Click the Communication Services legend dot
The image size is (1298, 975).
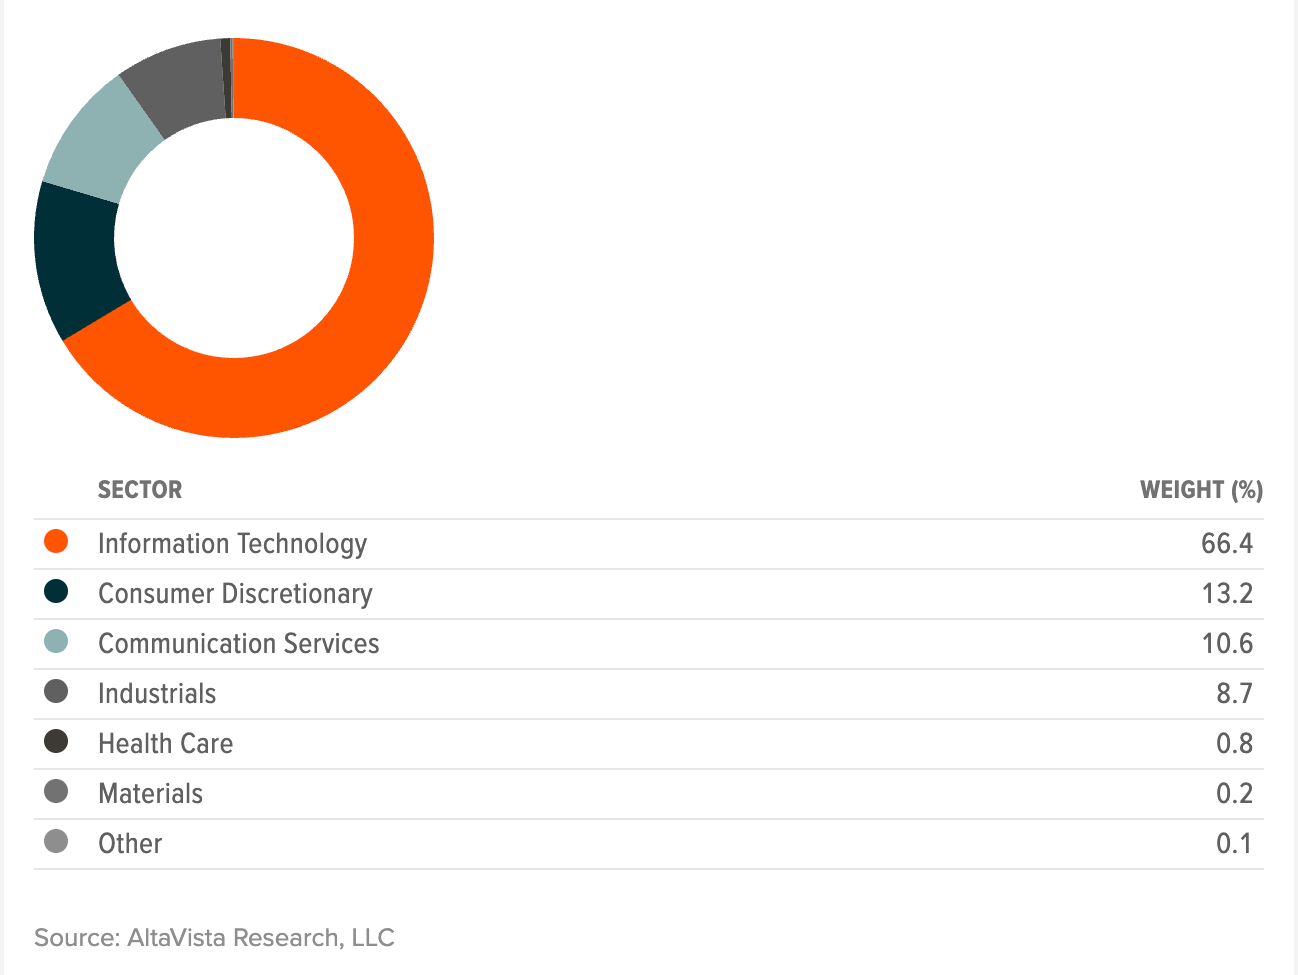(x=56, y=642)
